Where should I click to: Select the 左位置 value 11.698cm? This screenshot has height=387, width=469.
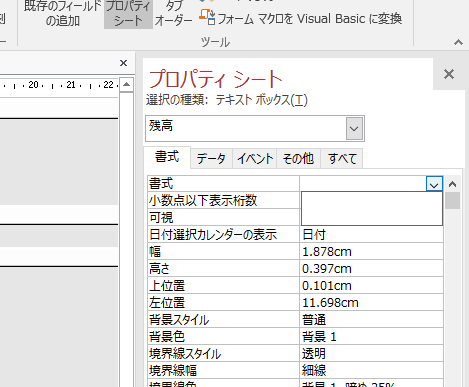[371, 303]
